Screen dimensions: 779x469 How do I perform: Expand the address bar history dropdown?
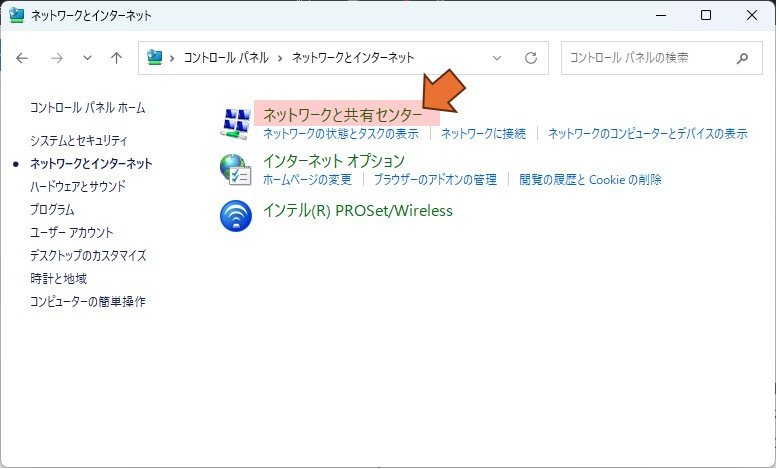click(498, 58)
